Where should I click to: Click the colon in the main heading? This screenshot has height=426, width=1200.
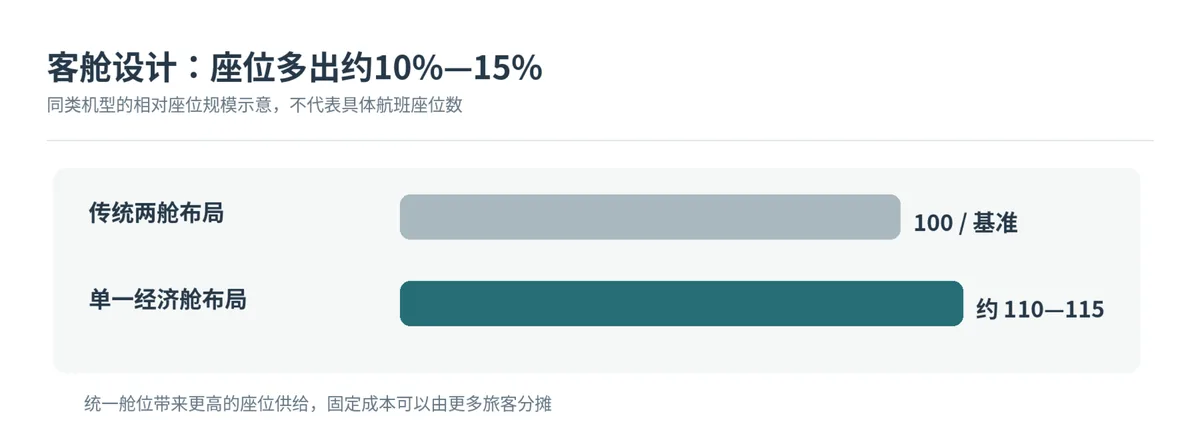[192, 68]
